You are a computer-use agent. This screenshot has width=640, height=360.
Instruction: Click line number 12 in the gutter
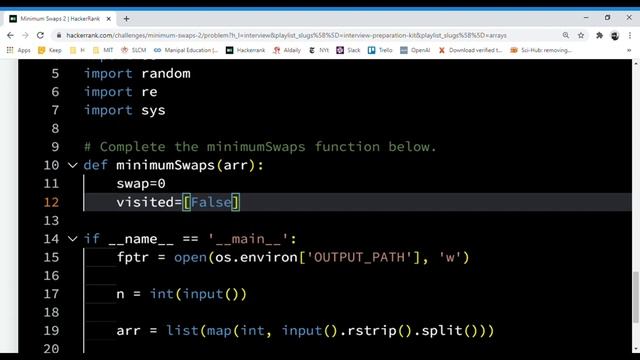(x=51, y=202)
